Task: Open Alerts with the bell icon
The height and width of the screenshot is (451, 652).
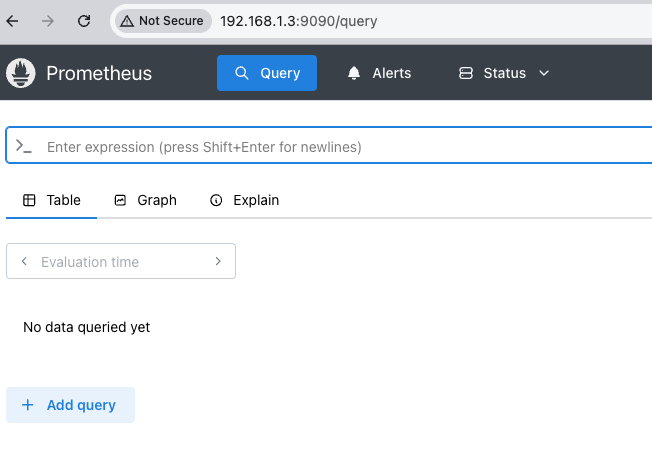Action: tap(354, 73)
